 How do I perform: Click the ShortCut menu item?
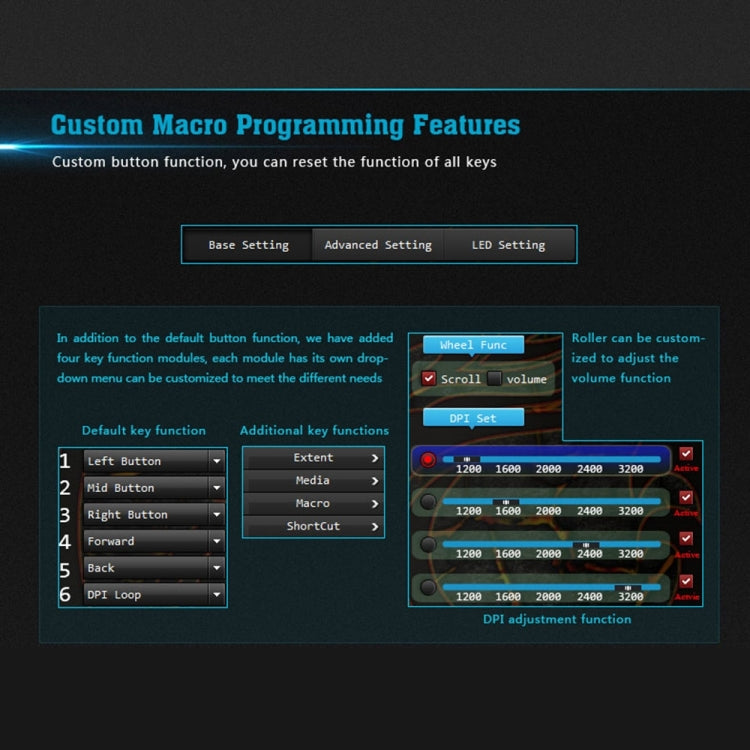pos(313,526)
